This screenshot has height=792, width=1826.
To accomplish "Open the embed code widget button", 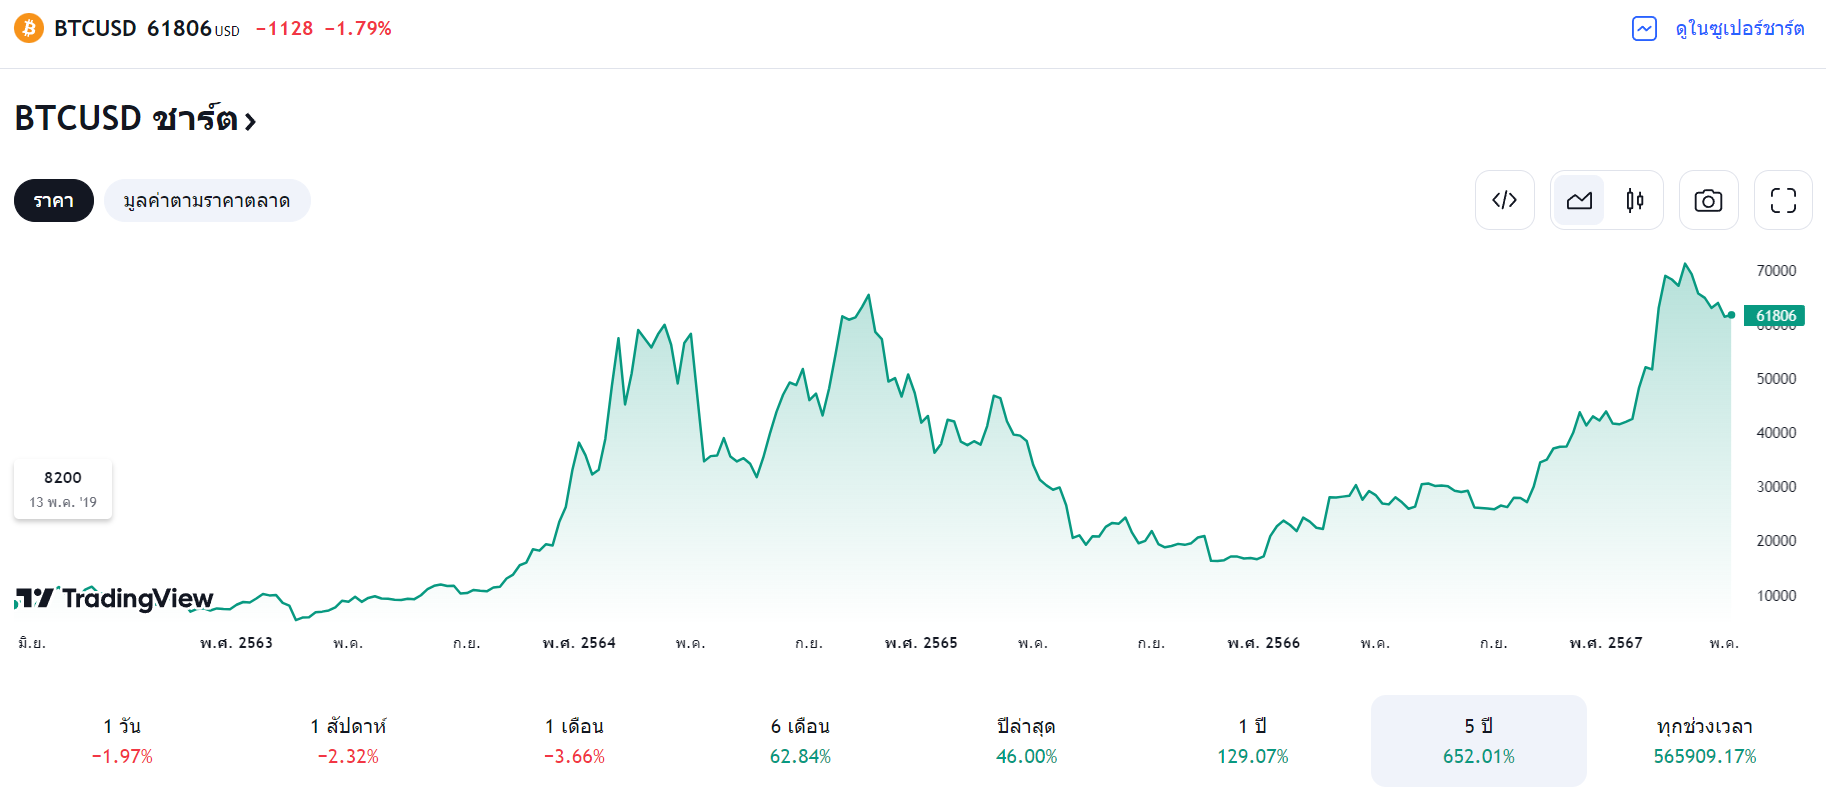I will tap(1504, 200).
